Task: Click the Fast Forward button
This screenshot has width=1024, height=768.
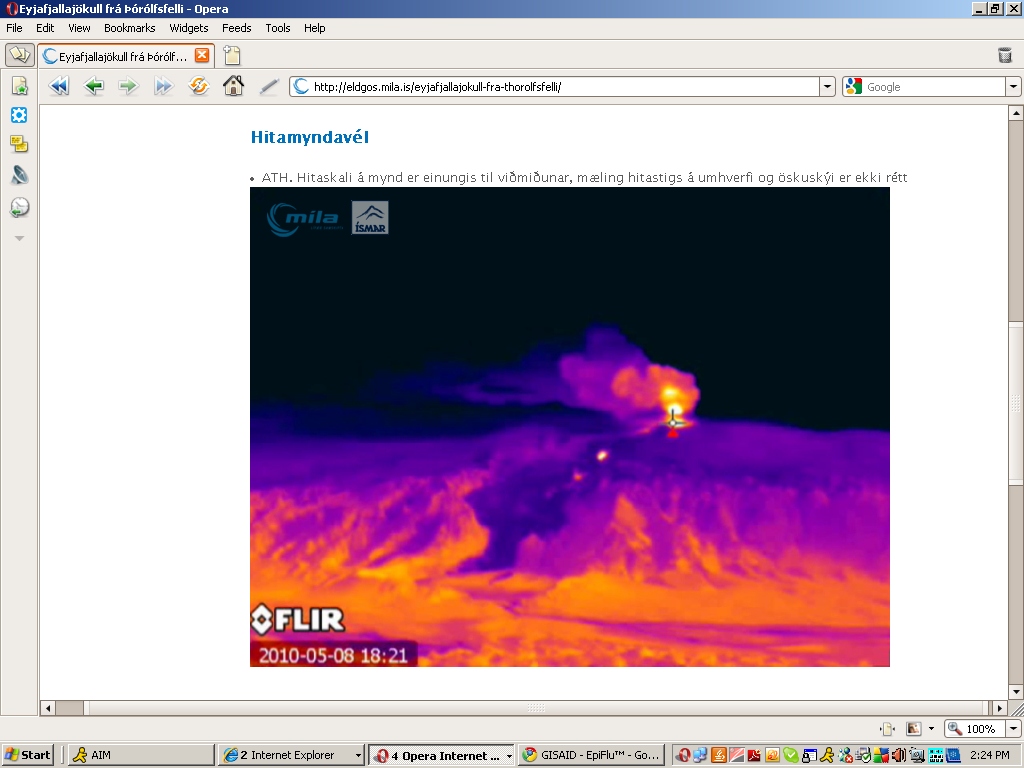Action: coord(163,86)
